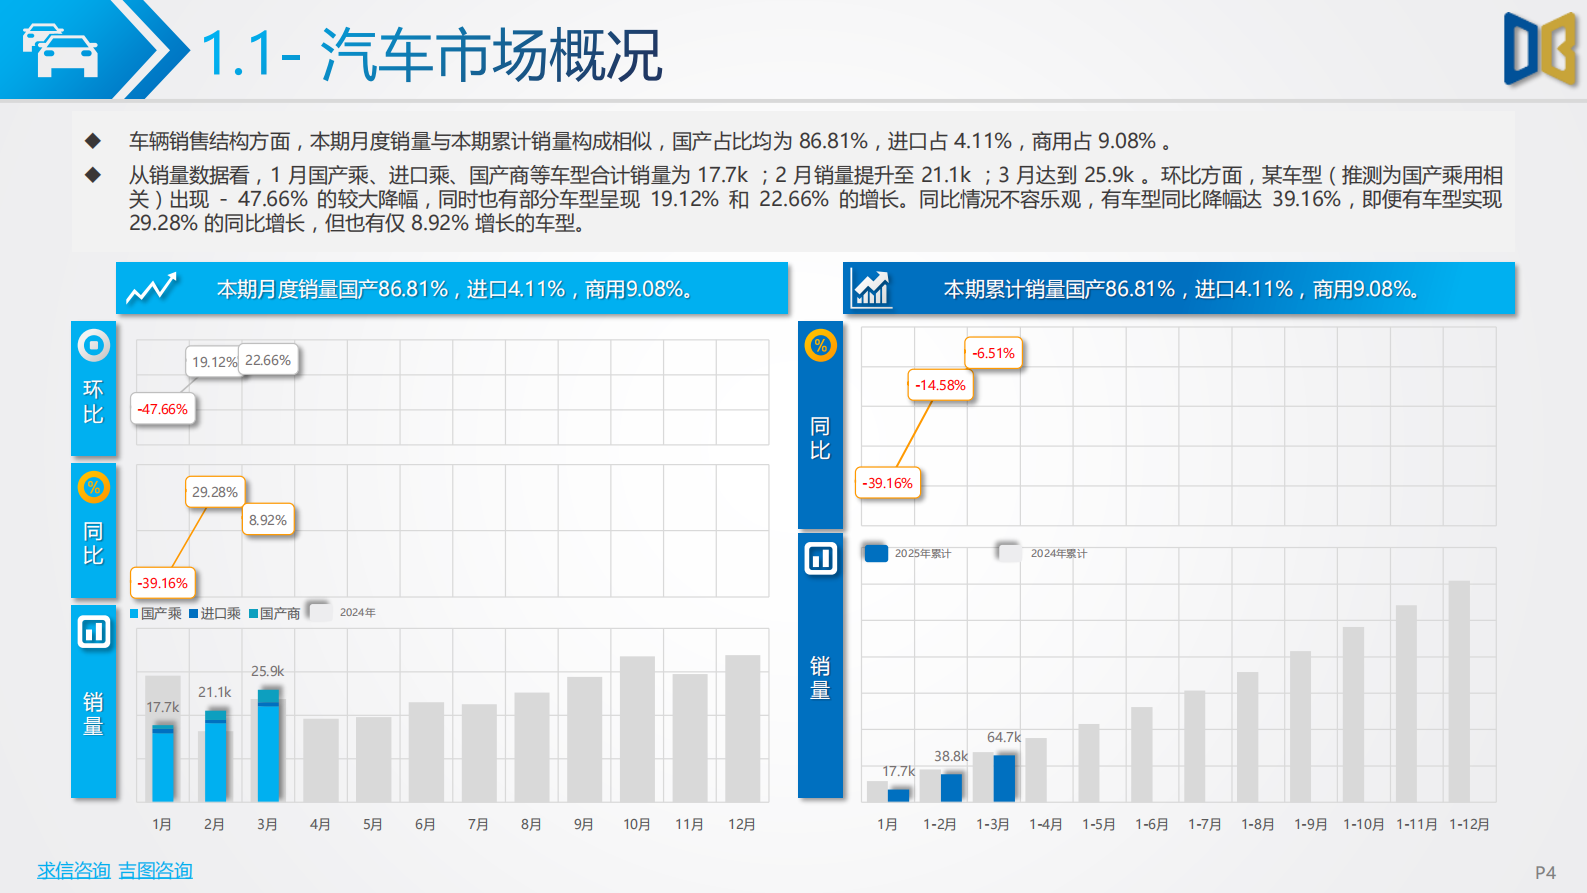The height and width of the screenshot is (893, 1587).
Task: Click the 38.8k cumulative value label
Action: [x=951, y=756]
